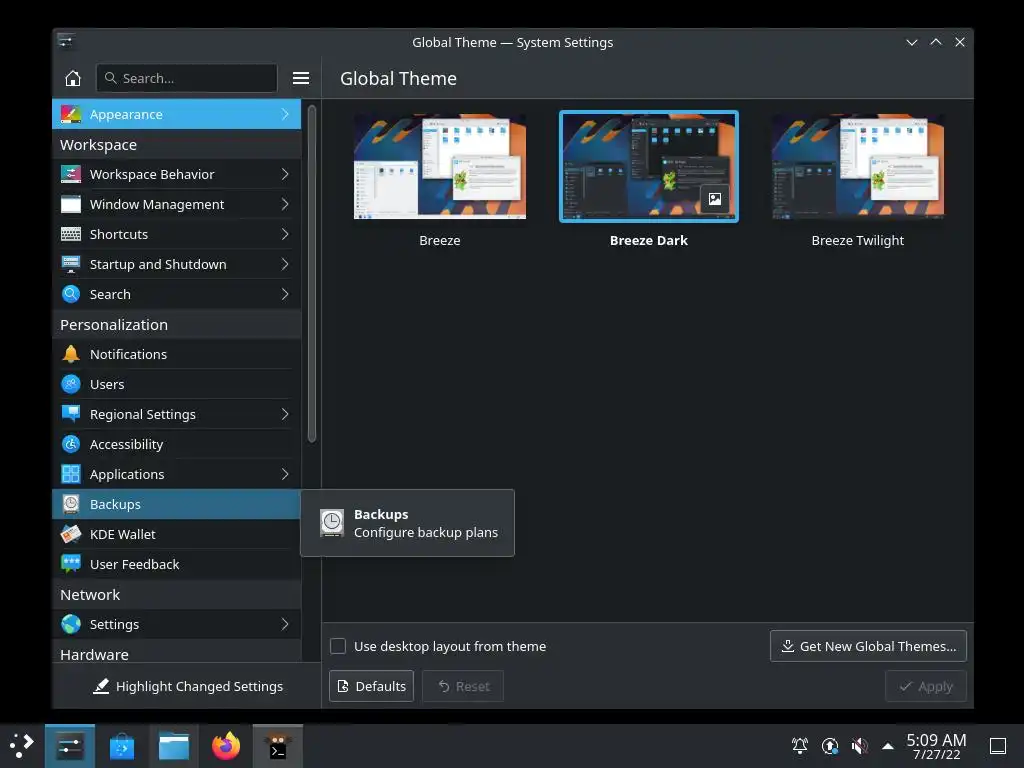Open Notifications settings entry
This screenshot has height=768, width=1024.
tap(176, 354)
